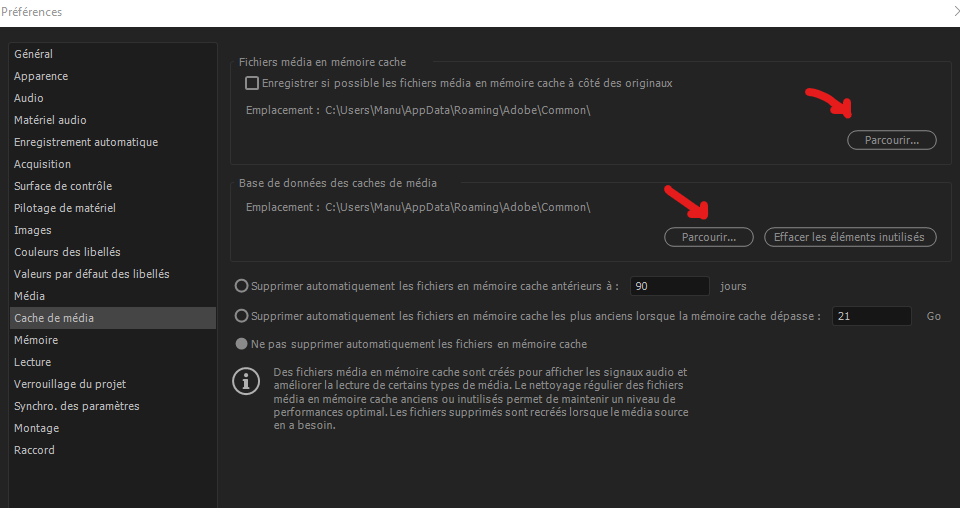Click Parcourir for media cache files location
Image resolution: width=960 pixels, height=508 pixels.
pos(891,140)
